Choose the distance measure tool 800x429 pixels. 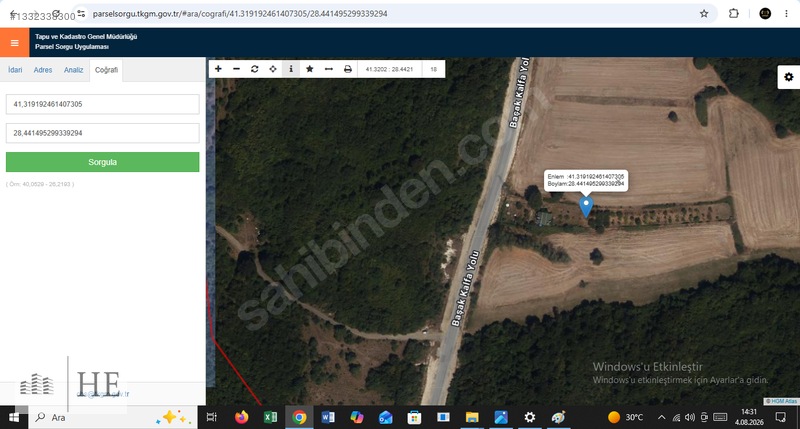click(329, 69)
